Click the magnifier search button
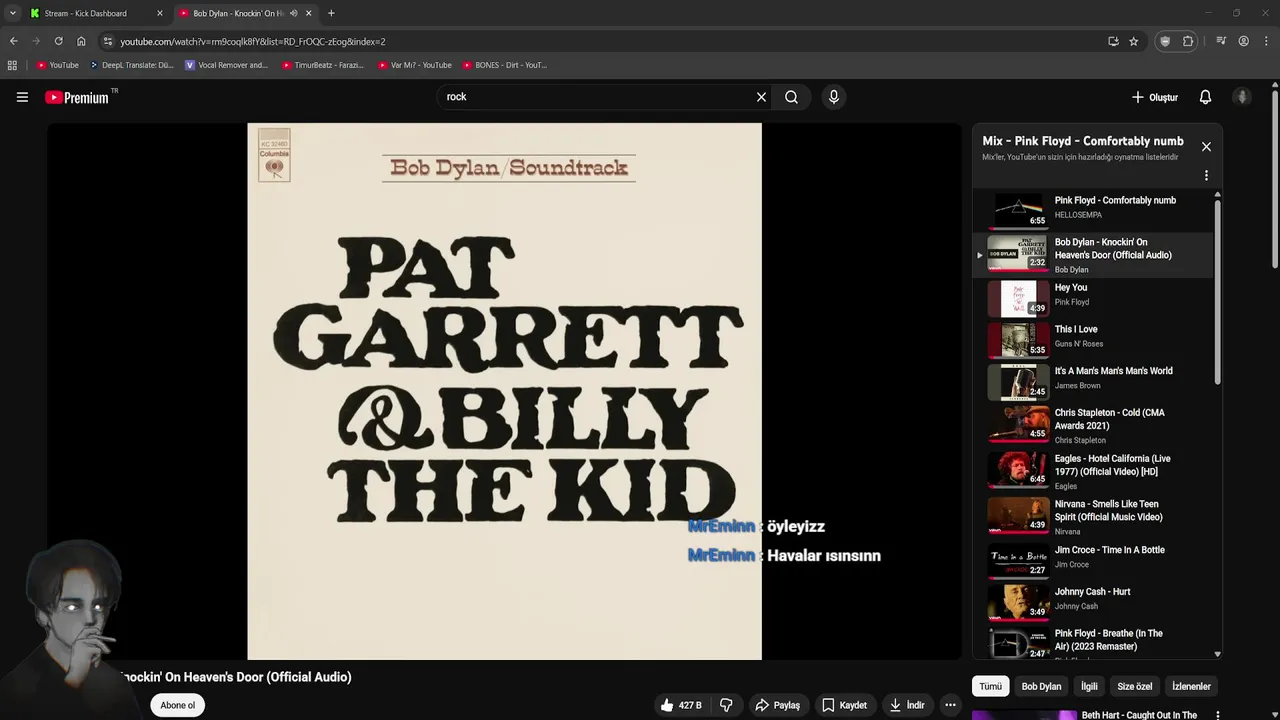The image size is (1280, 720). point(791,97)
